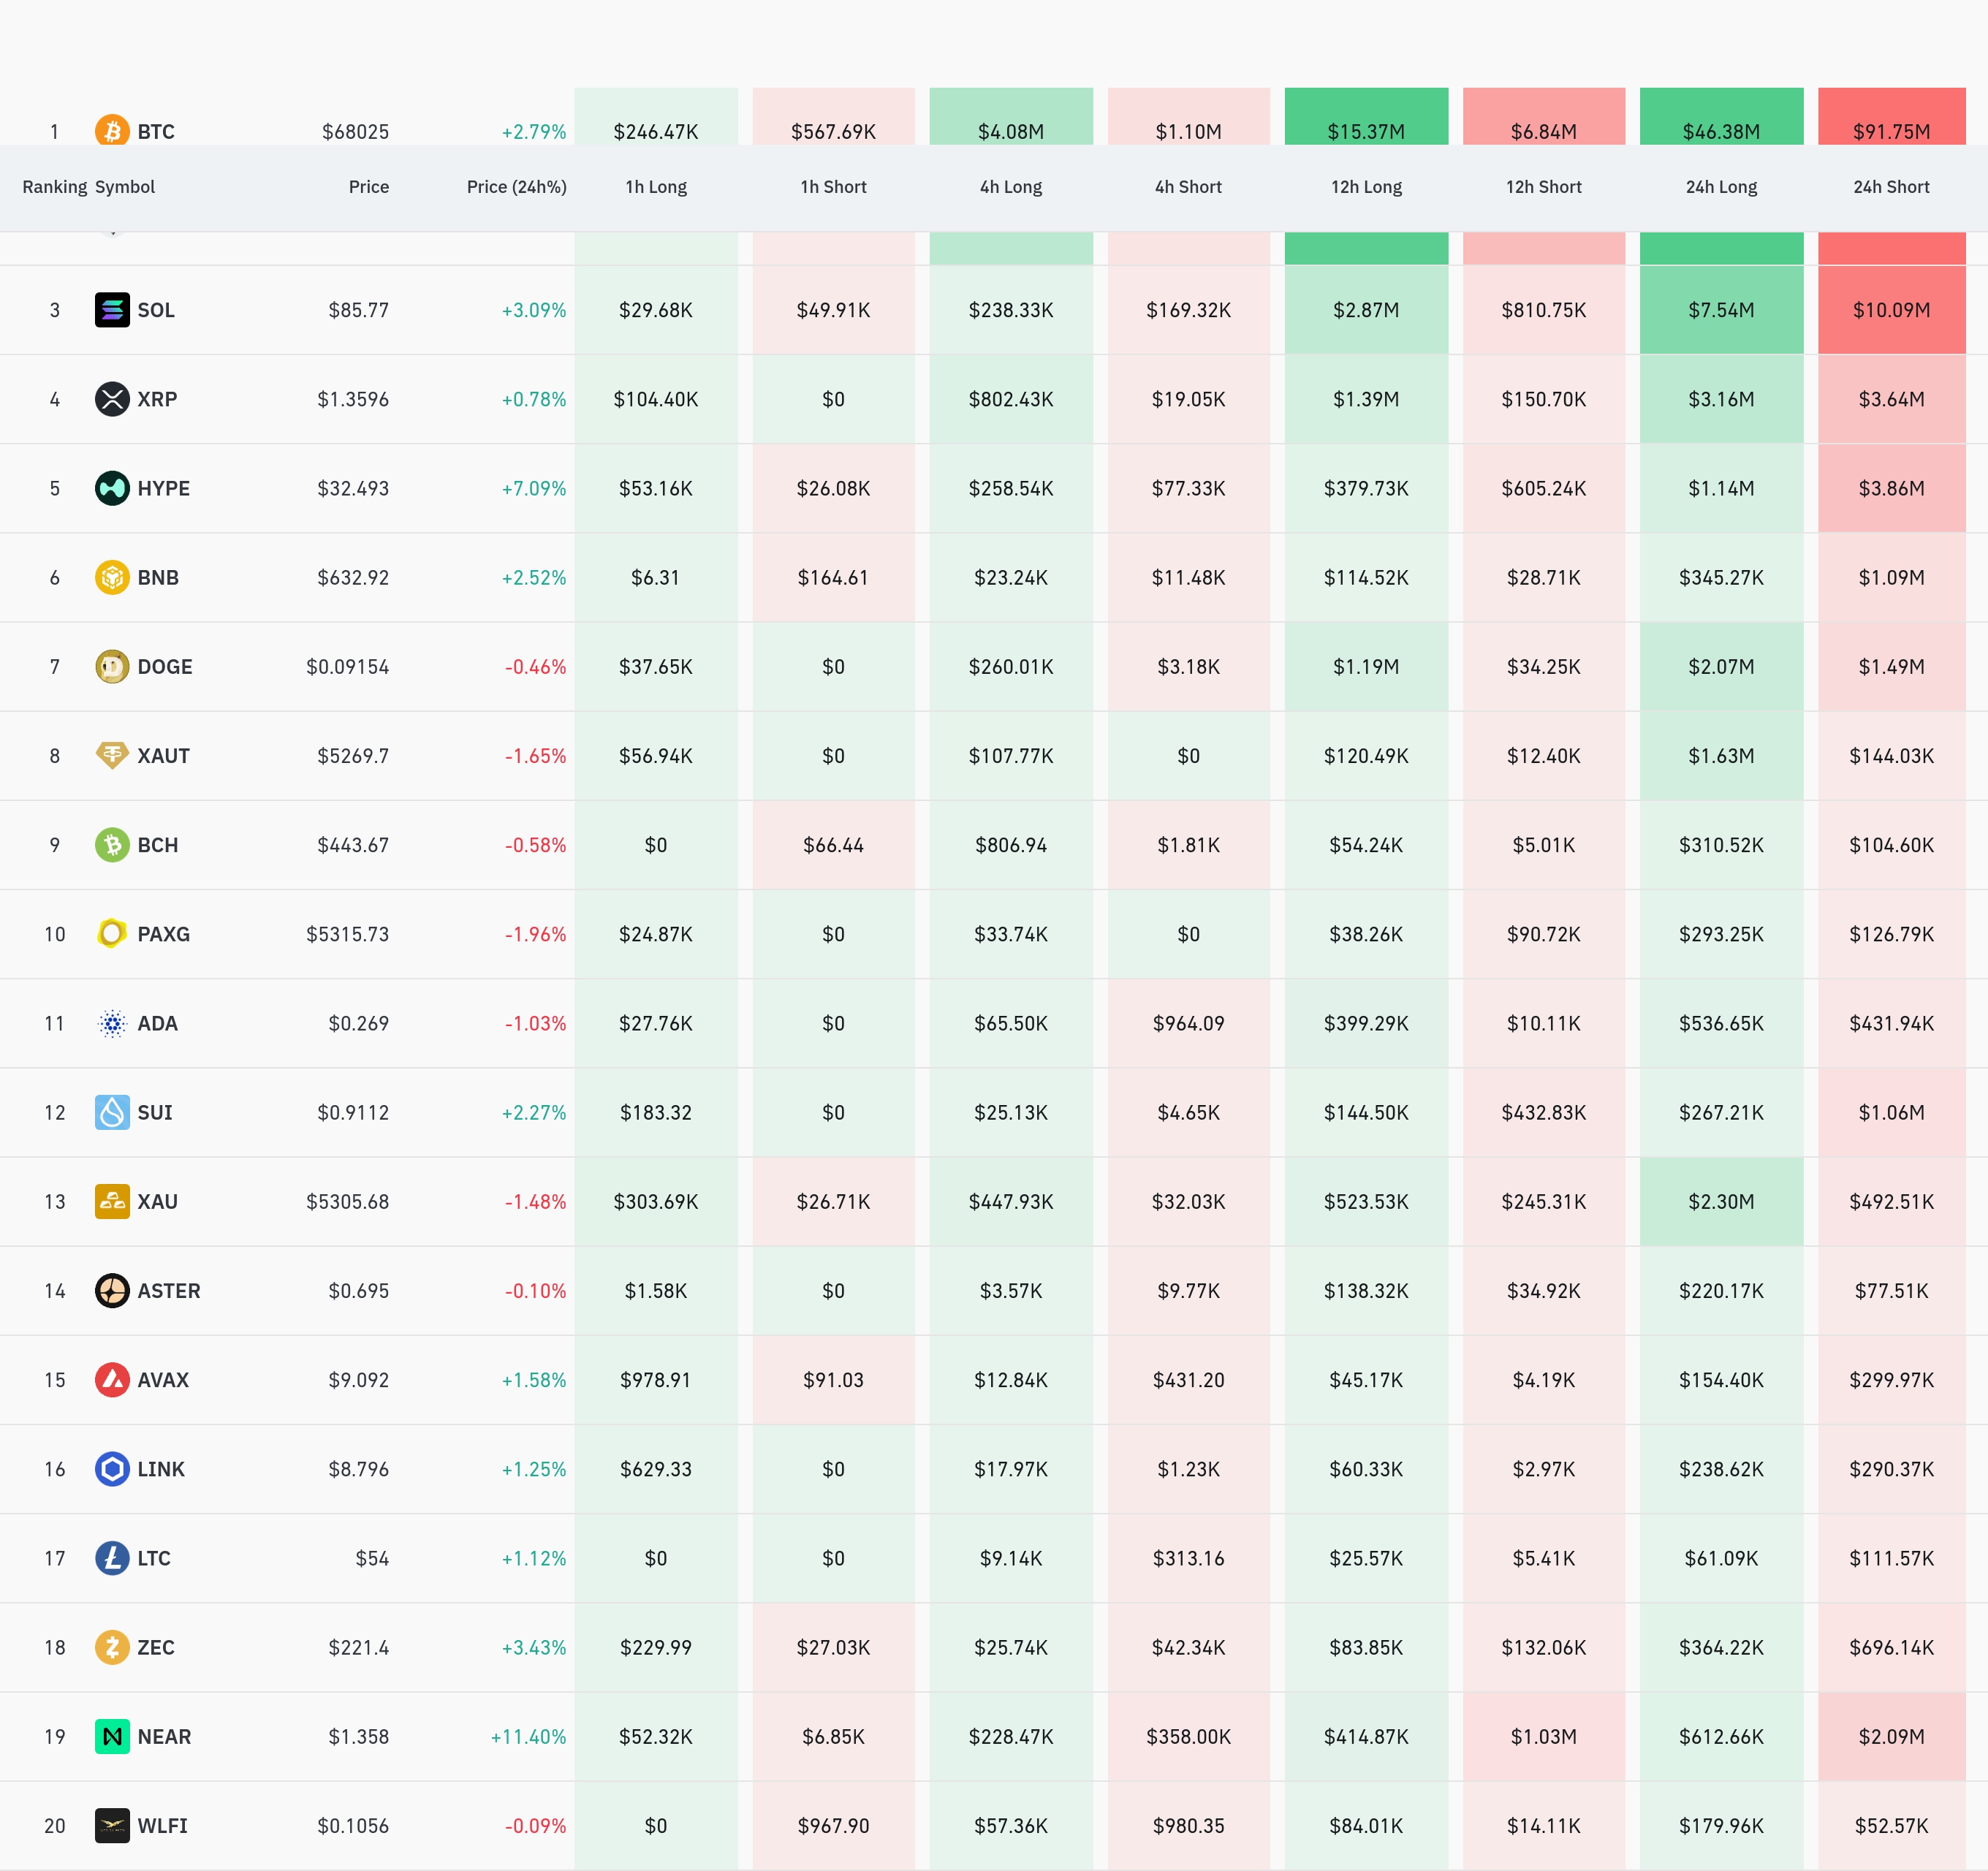Image resolution: width=1988 pixels, height=1871 pixels.
Task: Click the Avalanche AVAX red icon
Action: click(112, 1380)
